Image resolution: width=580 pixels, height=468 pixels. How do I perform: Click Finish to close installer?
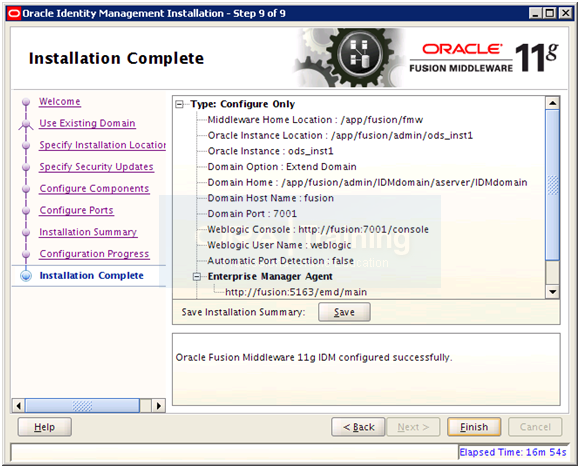click(x=474, y=427)
